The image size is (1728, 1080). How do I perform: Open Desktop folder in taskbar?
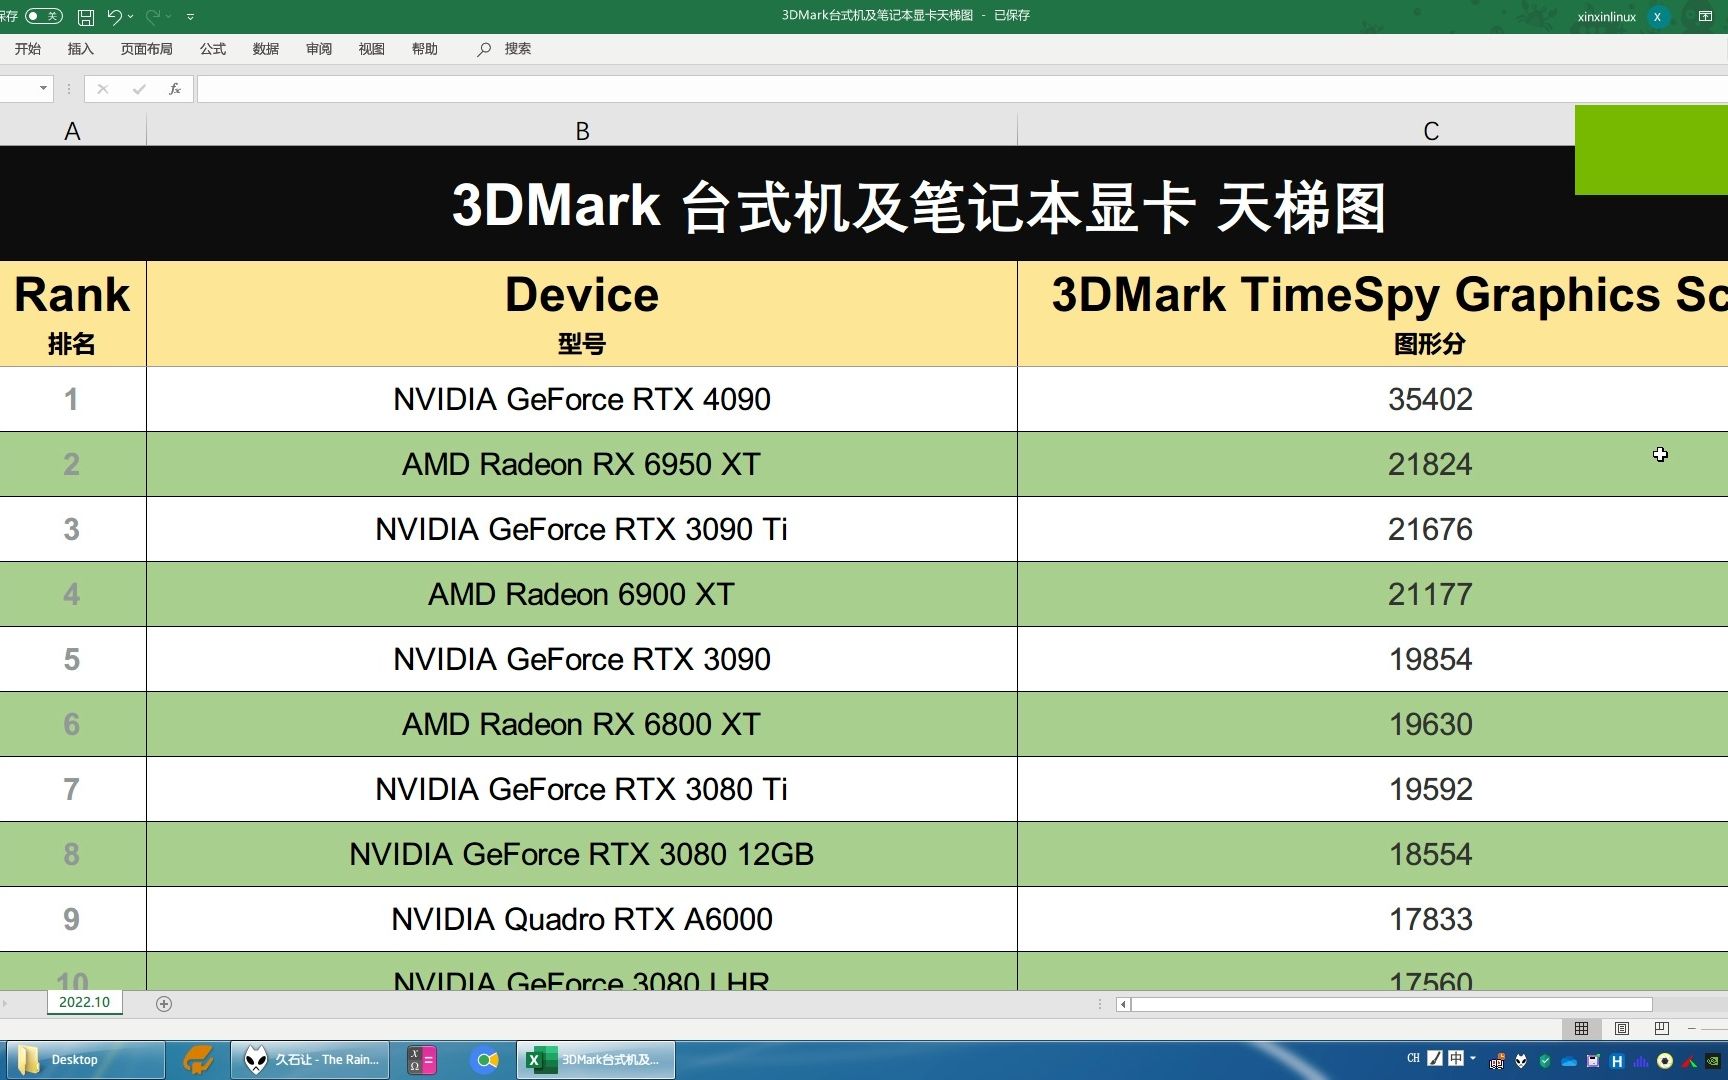(x=86, y=1060)
